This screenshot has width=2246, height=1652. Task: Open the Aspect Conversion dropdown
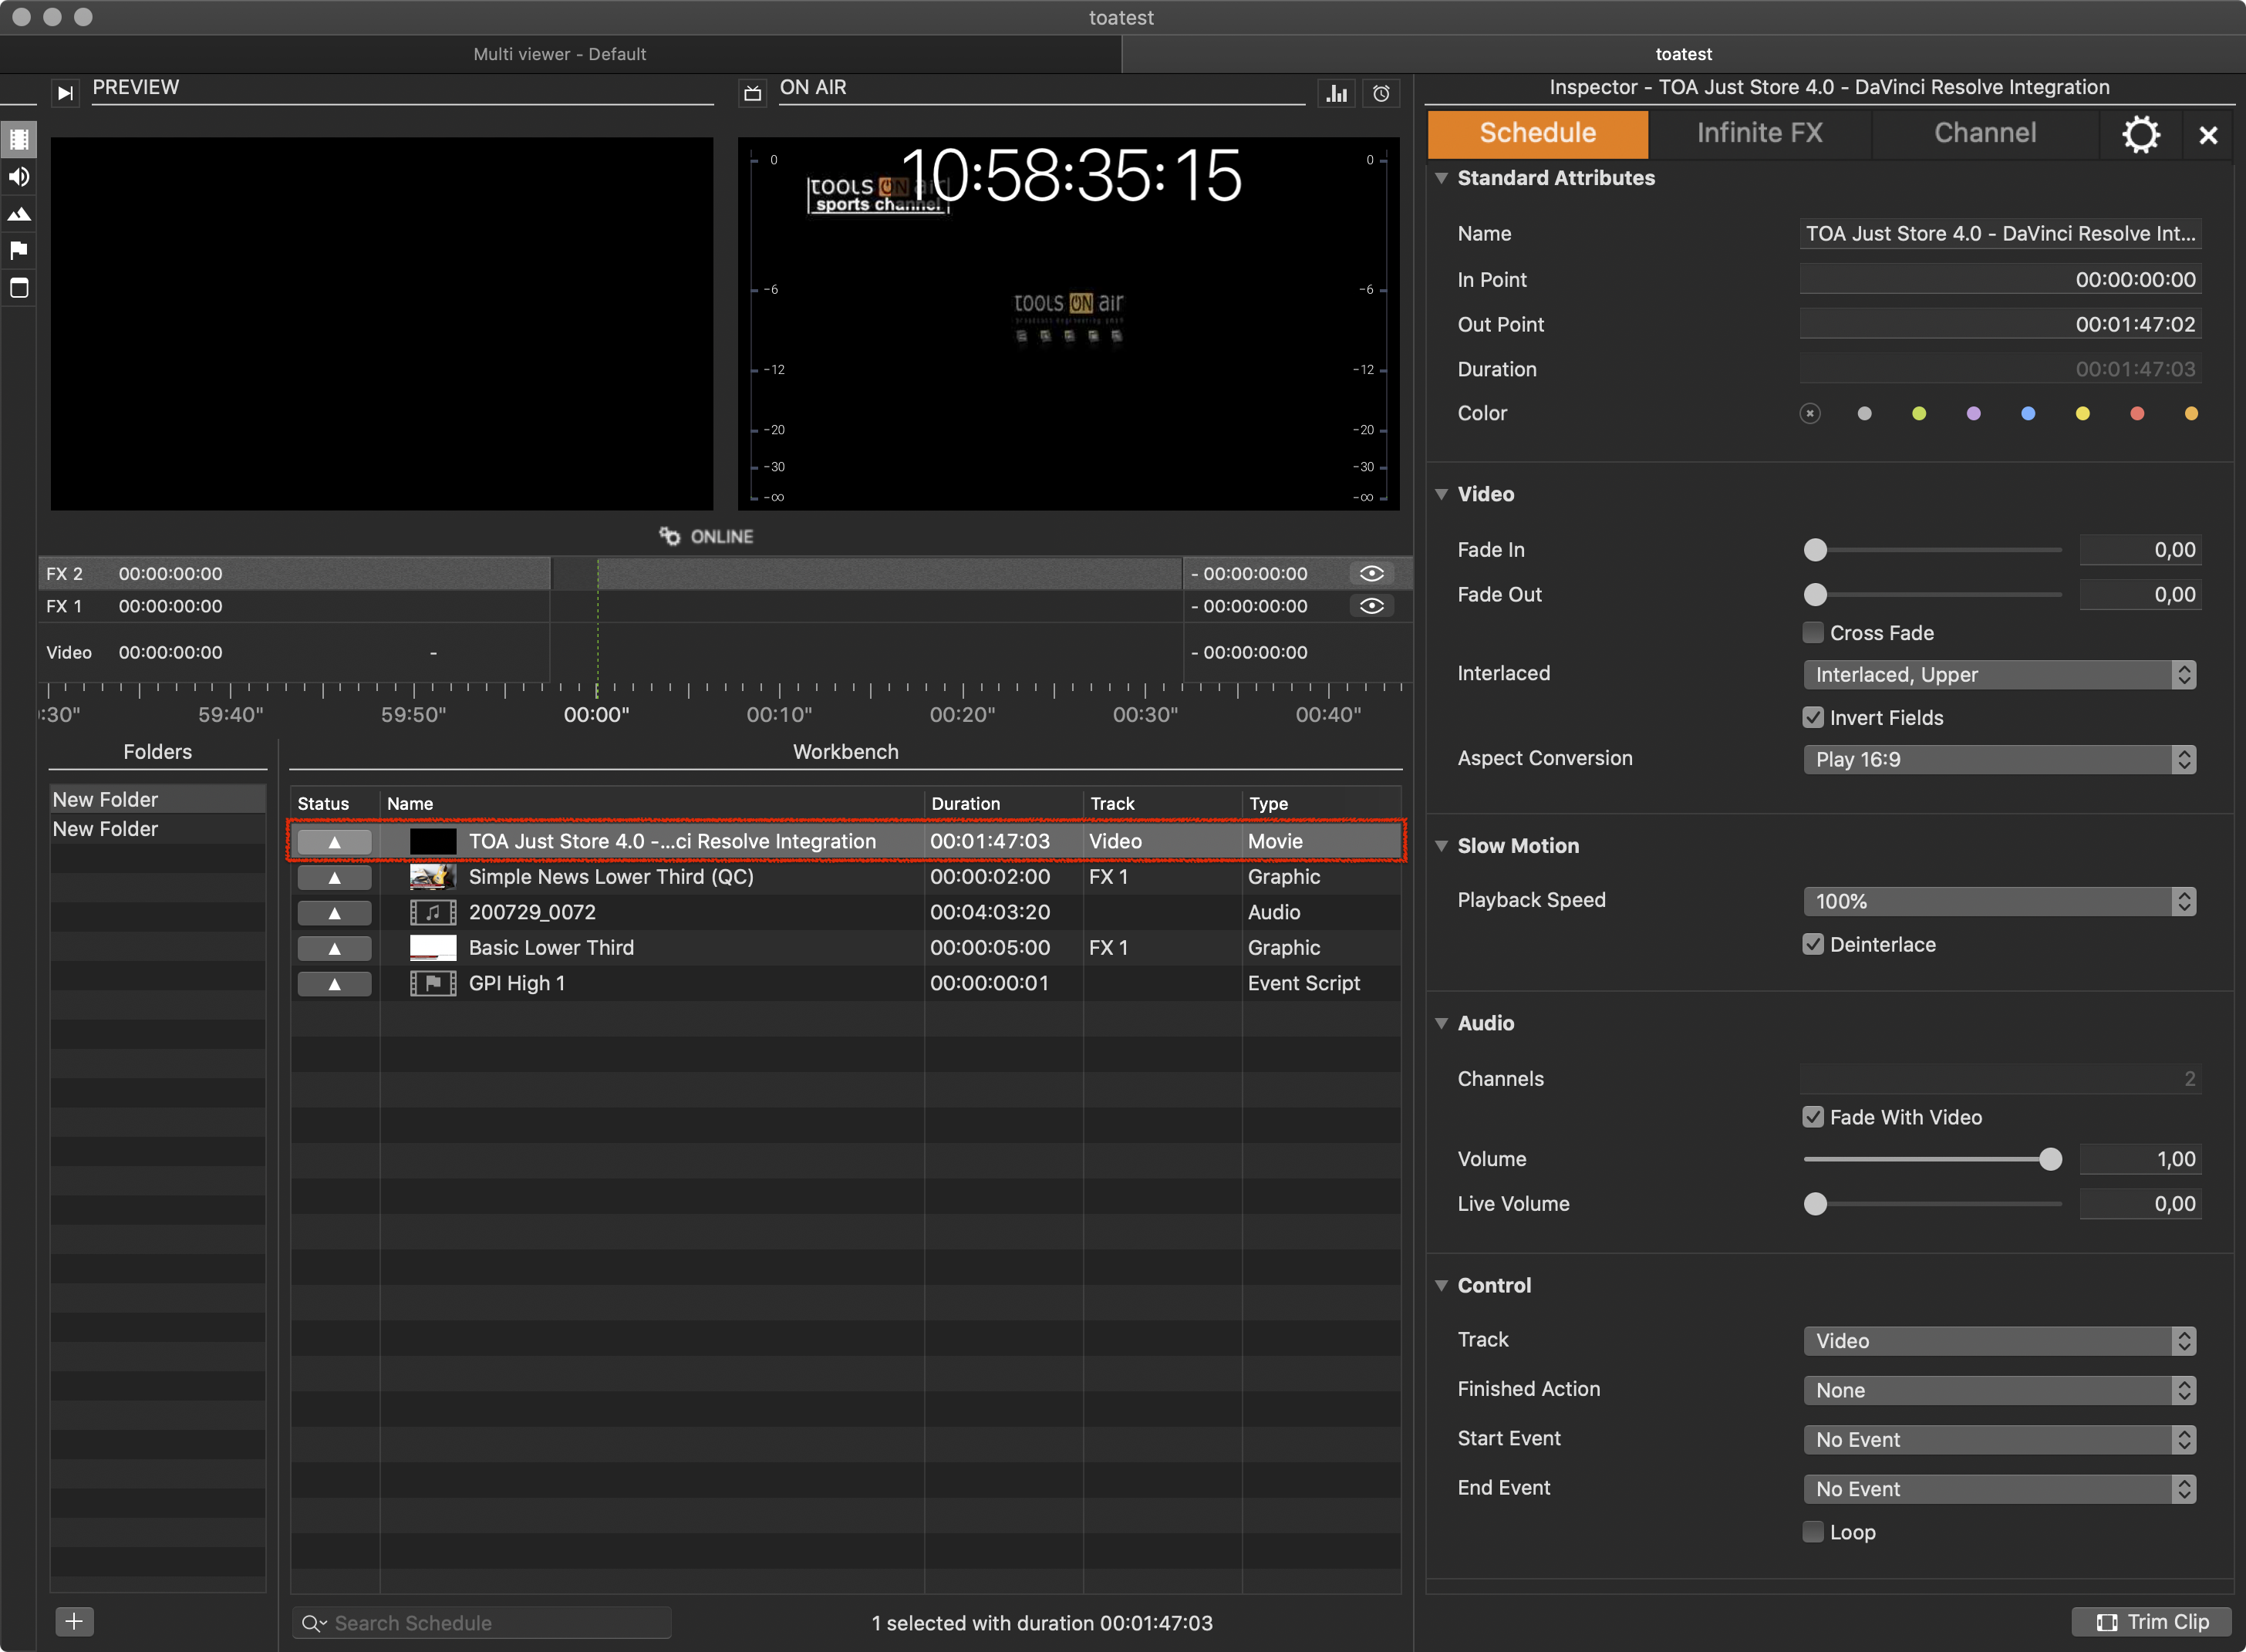pos(2000,760)
